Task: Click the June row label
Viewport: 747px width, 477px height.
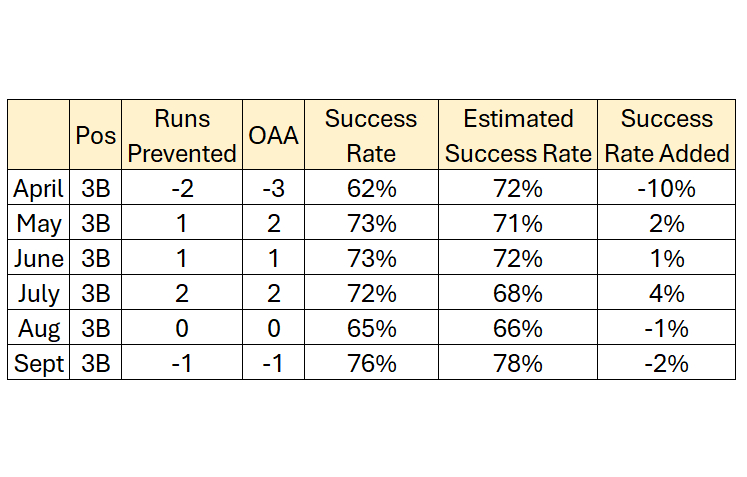Action: tap(39, 258)
